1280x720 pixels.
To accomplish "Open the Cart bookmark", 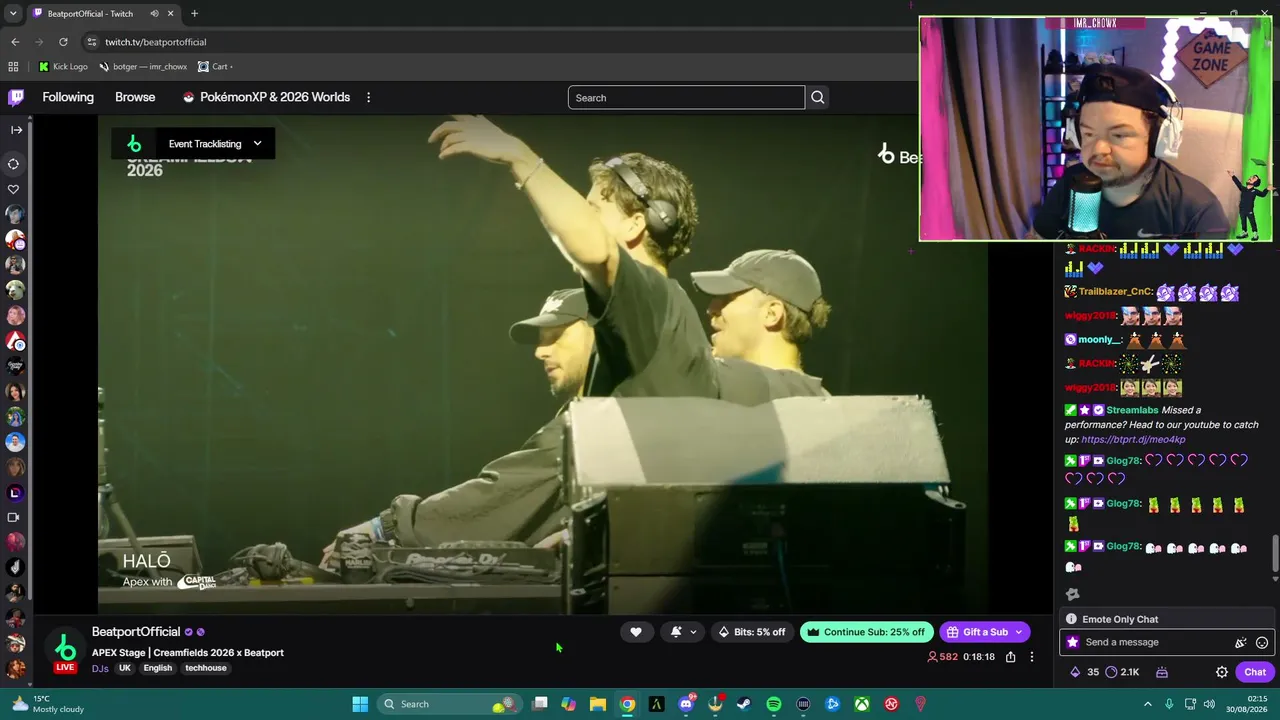I will [x=215, y=67].
